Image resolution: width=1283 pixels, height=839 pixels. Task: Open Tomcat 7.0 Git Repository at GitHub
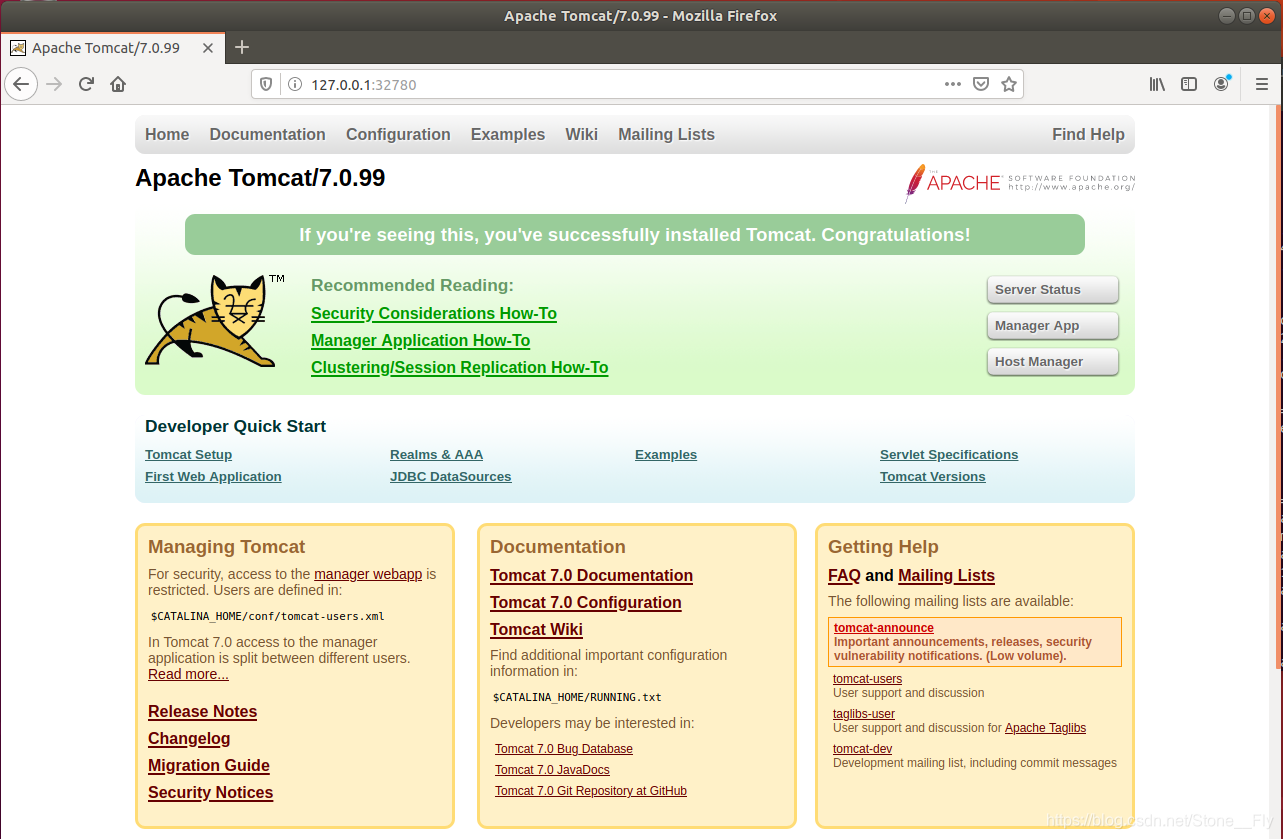[591, 791]
